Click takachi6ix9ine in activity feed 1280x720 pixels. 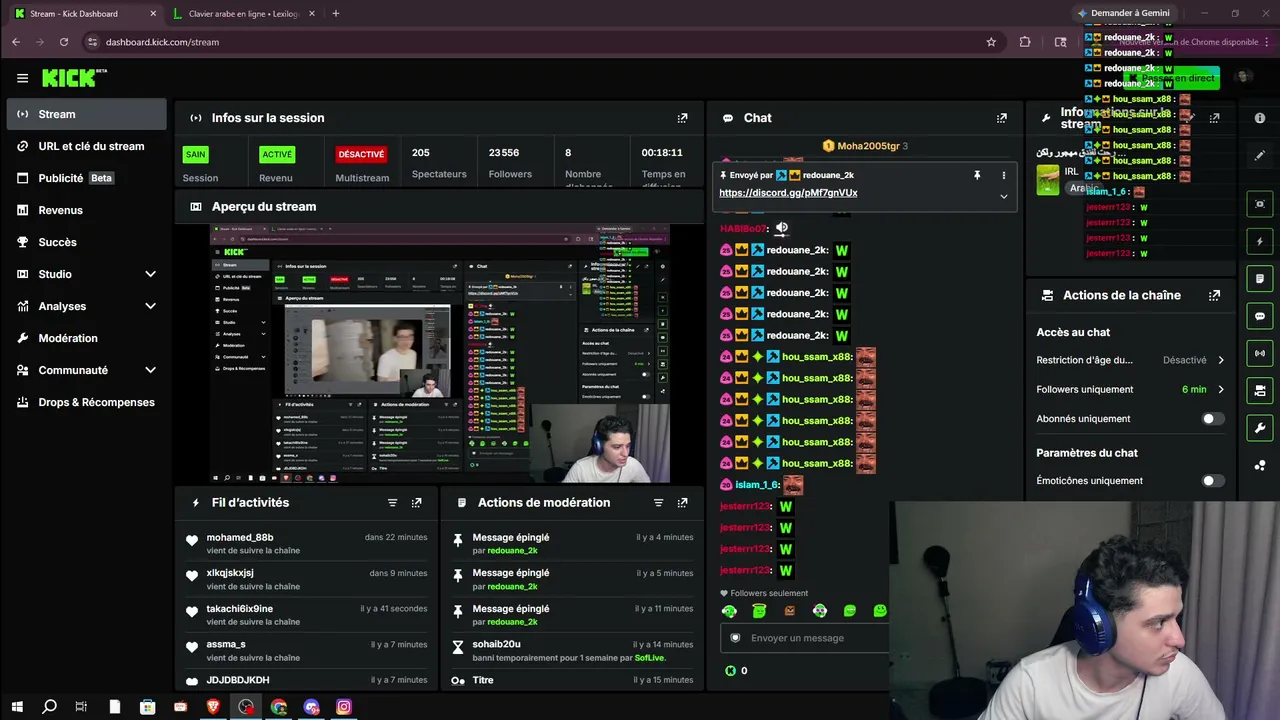tap(240, 609)
